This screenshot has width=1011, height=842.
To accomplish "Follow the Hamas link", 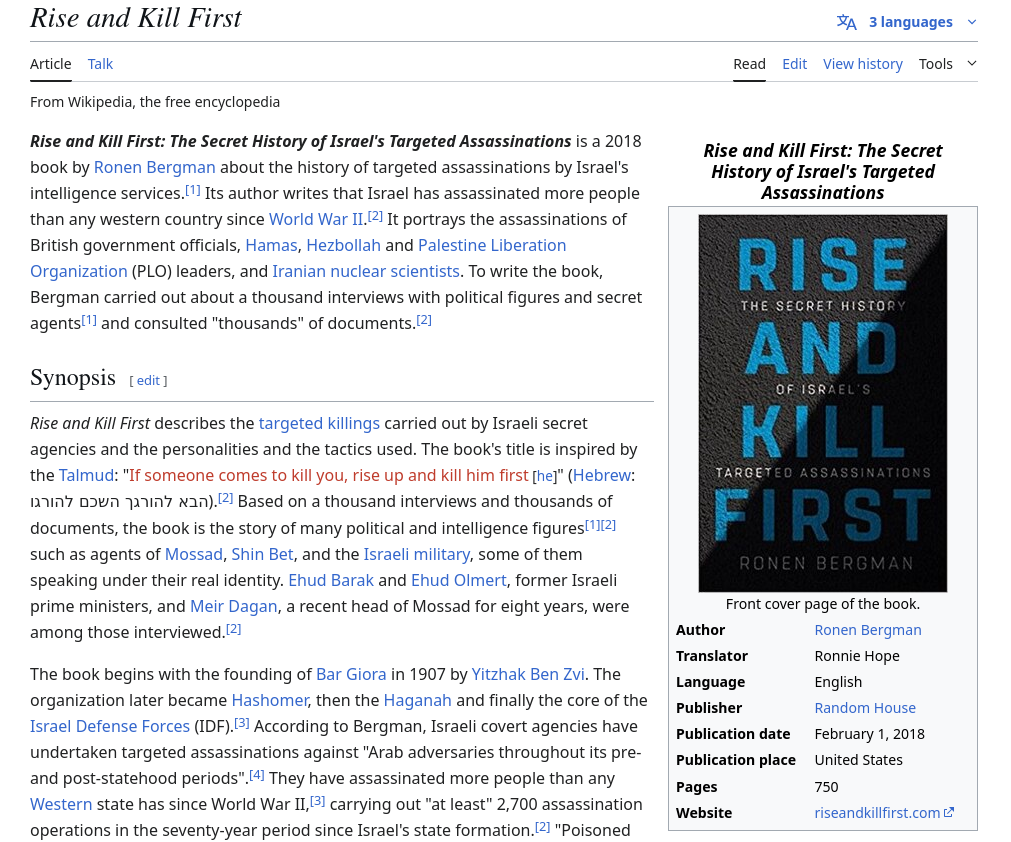I will (x=271, y=245).
